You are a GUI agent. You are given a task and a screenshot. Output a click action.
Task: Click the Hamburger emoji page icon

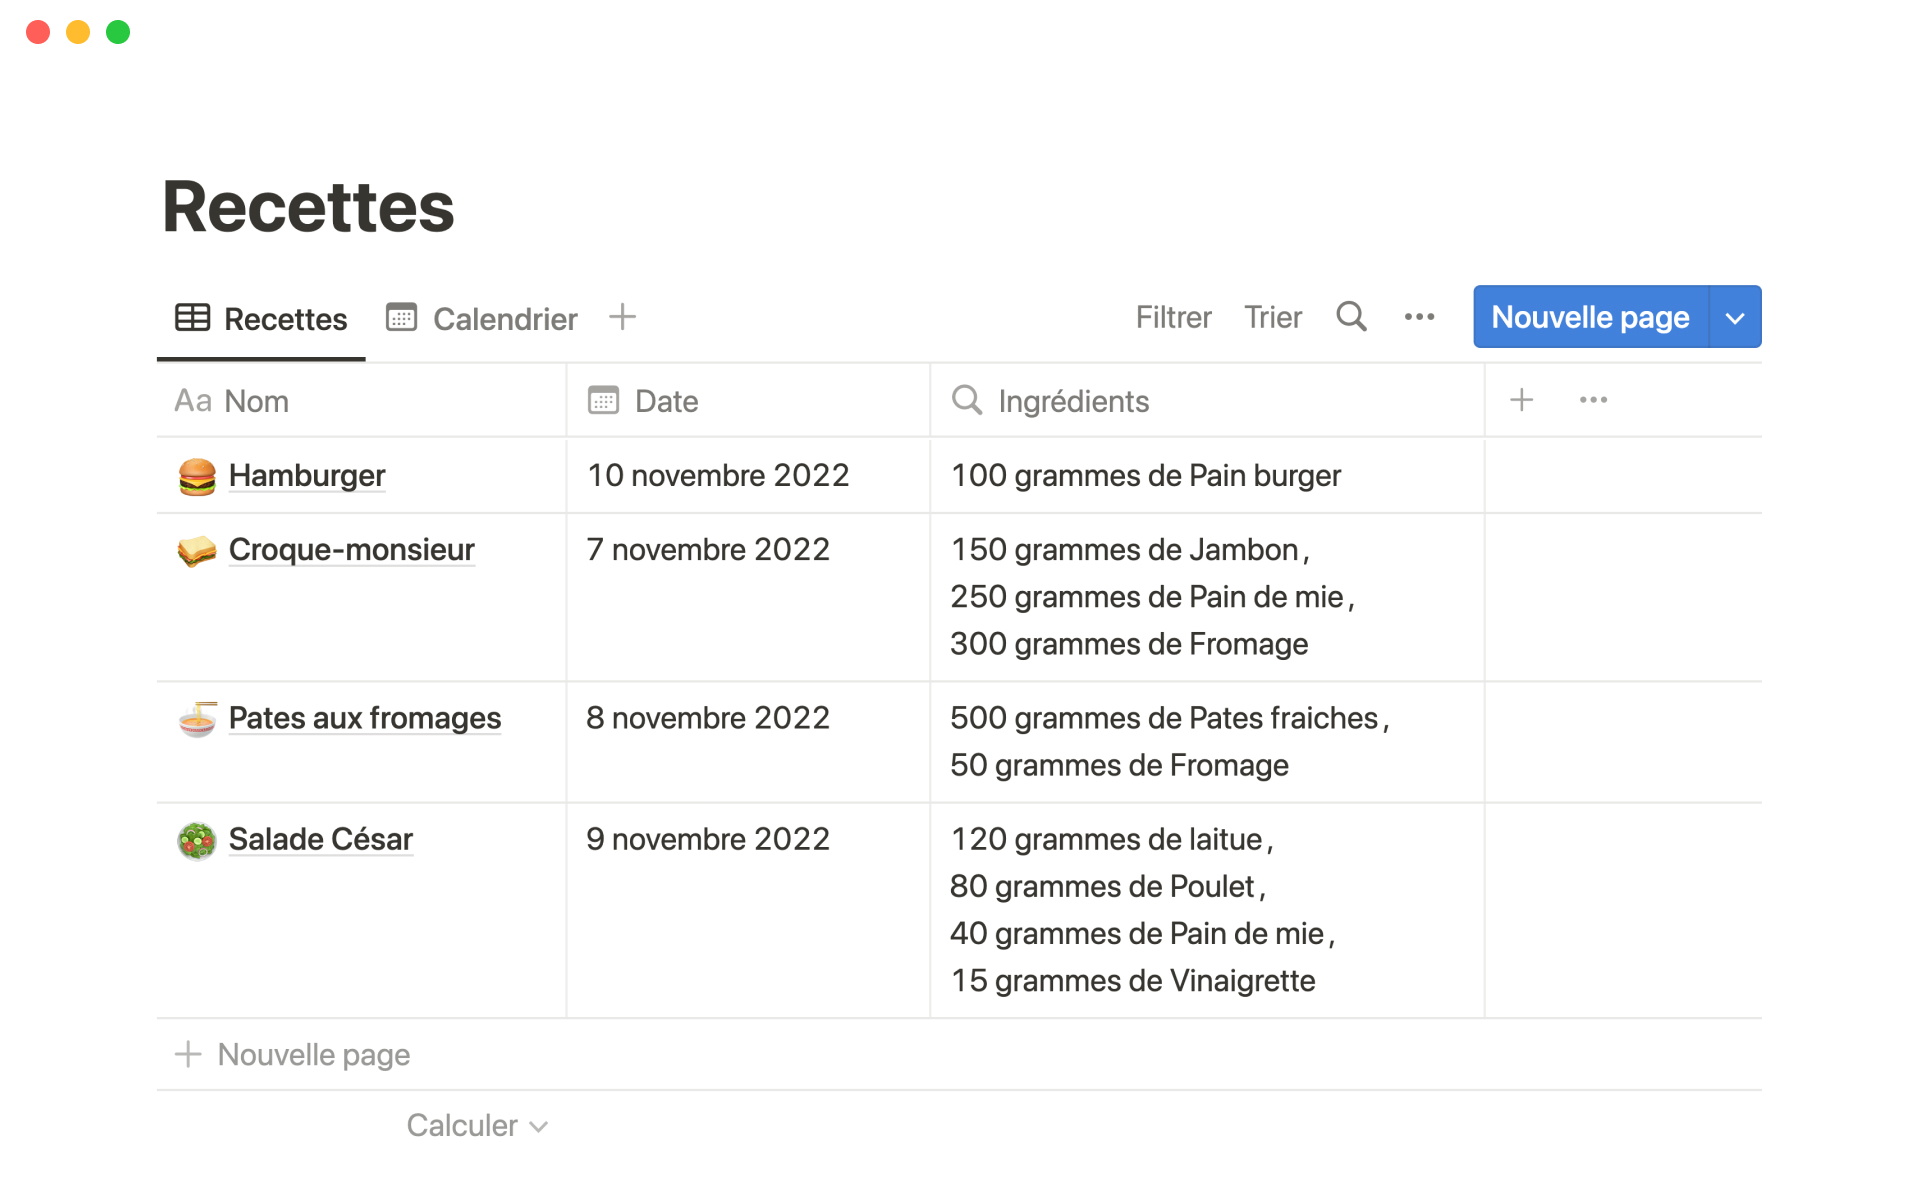coord(197,476)
